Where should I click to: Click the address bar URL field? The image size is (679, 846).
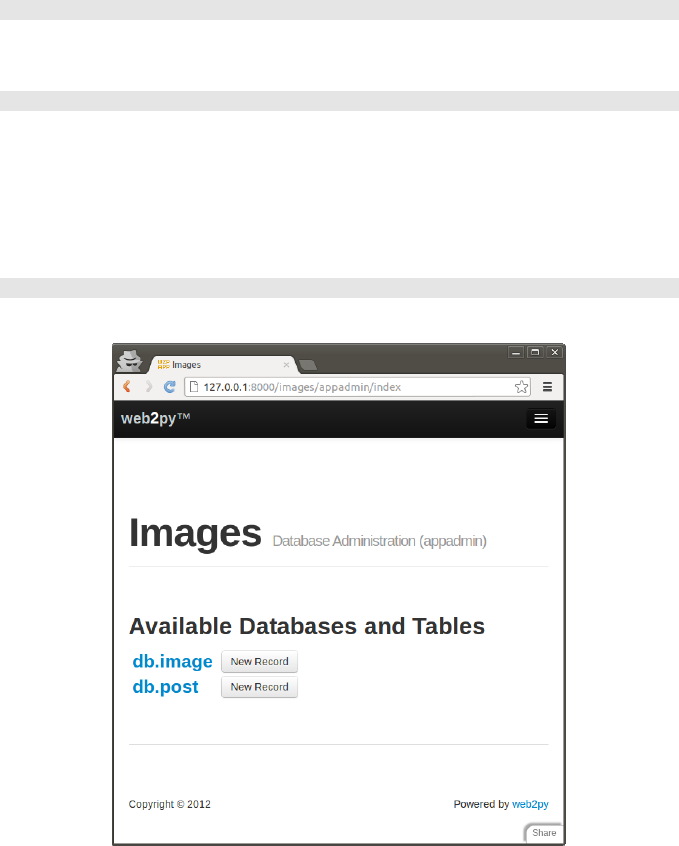point(357,387)
